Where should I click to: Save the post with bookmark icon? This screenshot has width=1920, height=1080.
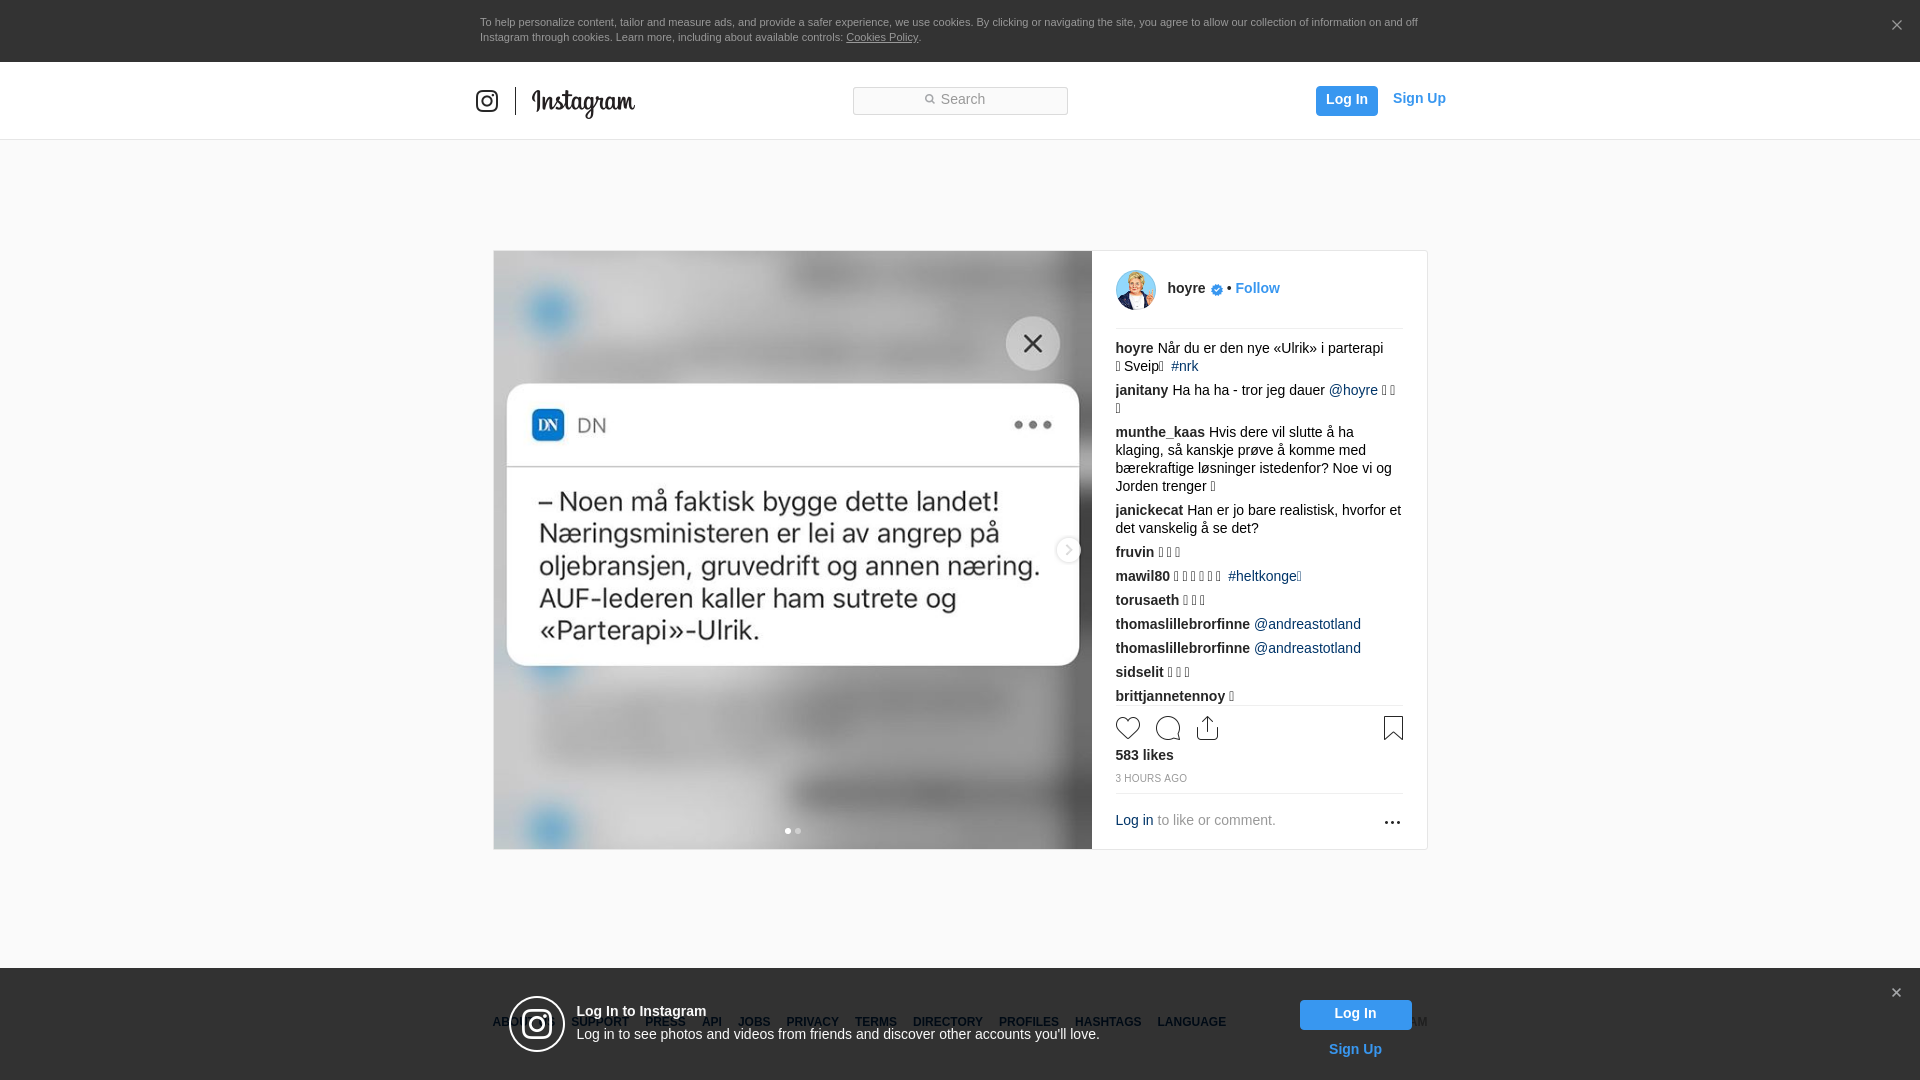tap(1393, 728)
